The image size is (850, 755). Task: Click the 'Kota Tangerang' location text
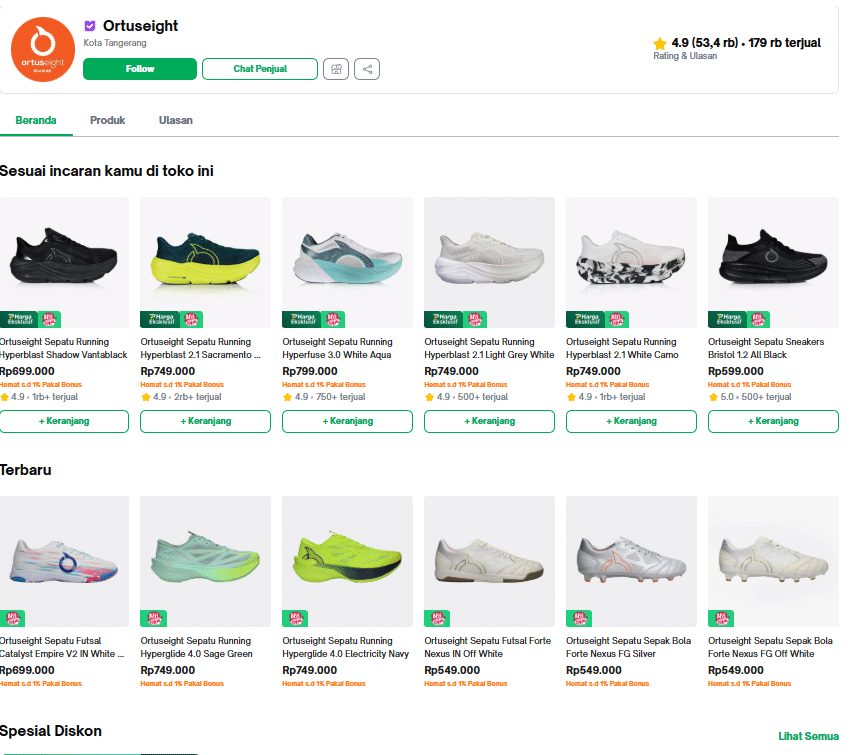[x=115, y=43]
